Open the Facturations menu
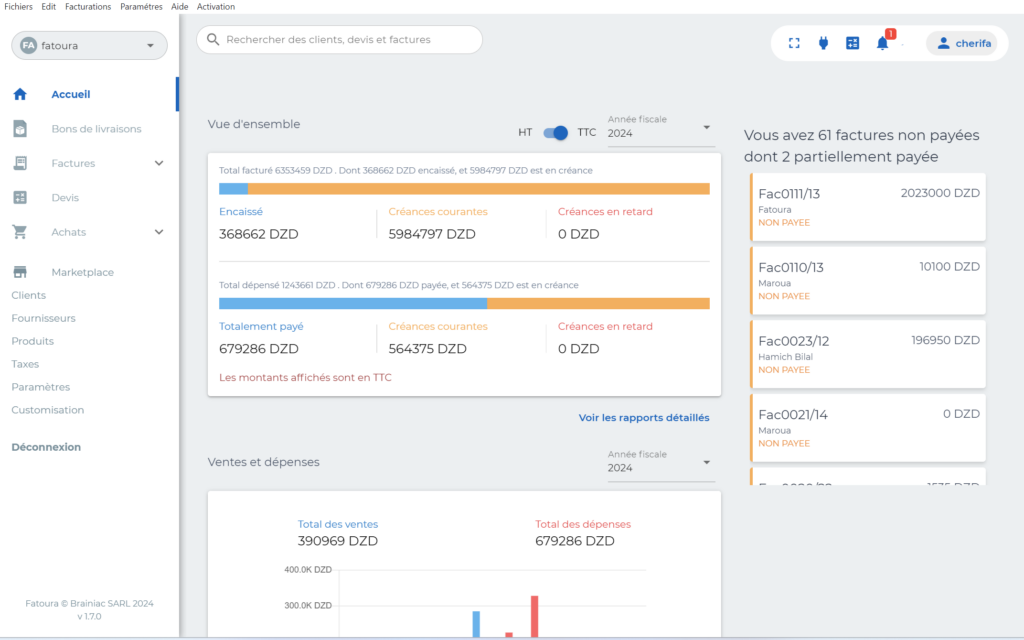The image size is (1024, 640). click(88, 7)
